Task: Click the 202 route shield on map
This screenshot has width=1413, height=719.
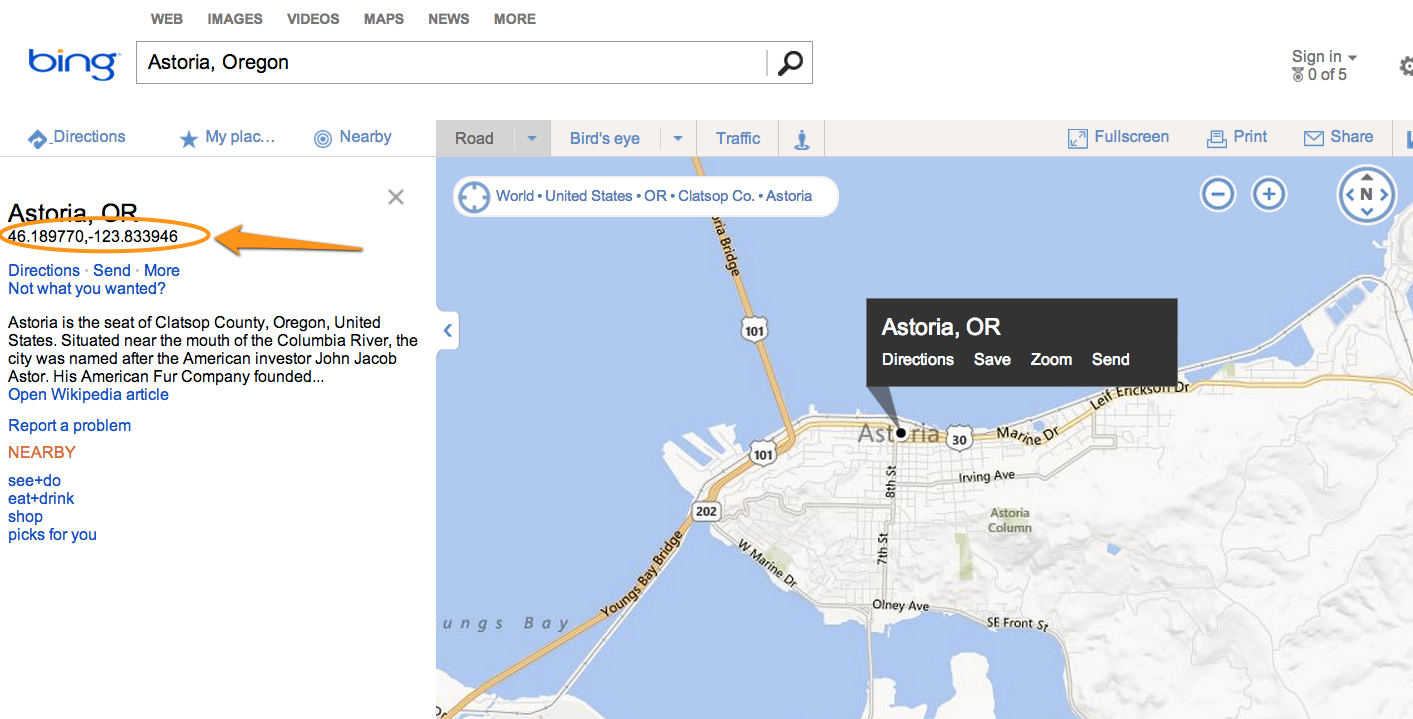Action: point(706,511)
